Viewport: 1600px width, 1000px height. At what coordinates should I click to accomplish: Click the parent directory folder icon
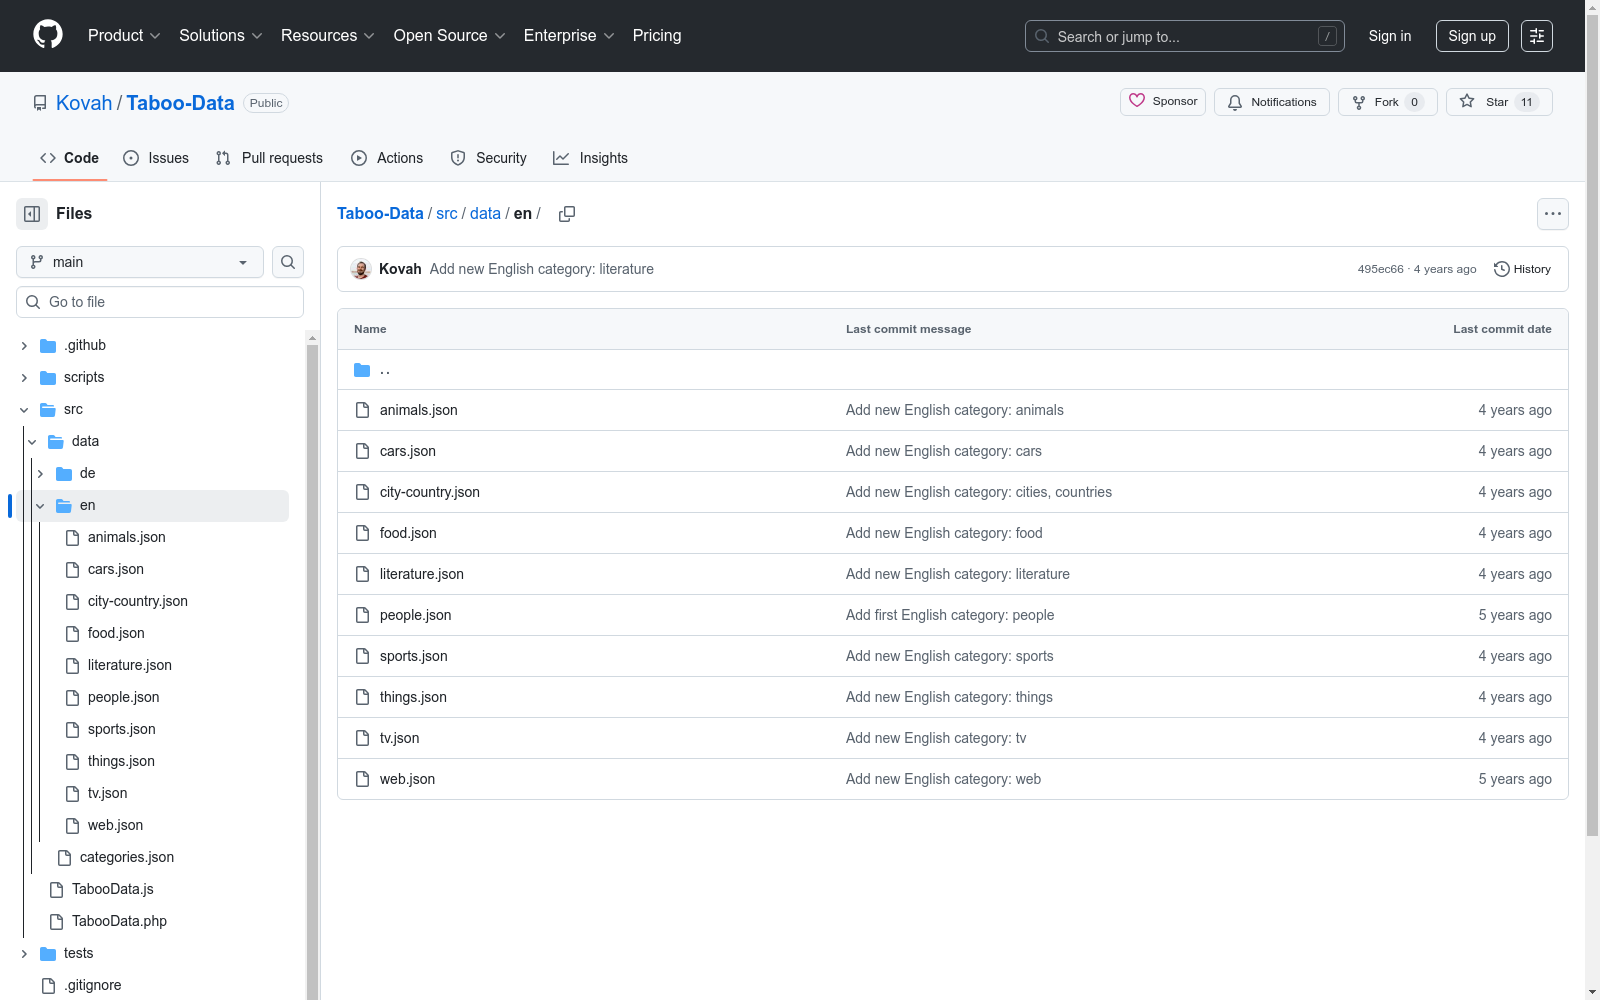pyautogui.click(x=362, y=370)
